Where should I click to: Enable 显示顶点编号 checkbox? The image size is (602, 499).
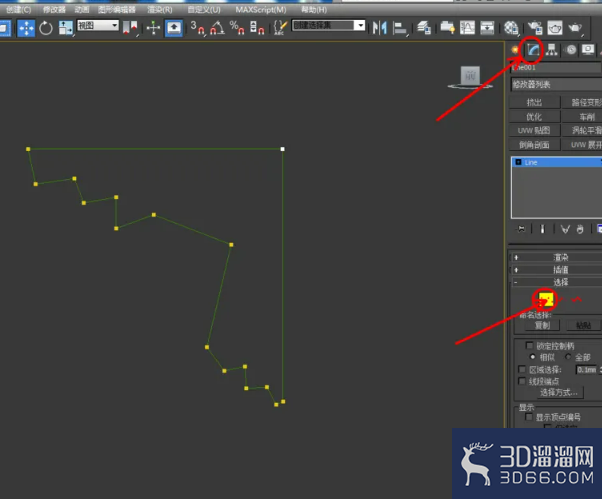[x=529, y=417]
